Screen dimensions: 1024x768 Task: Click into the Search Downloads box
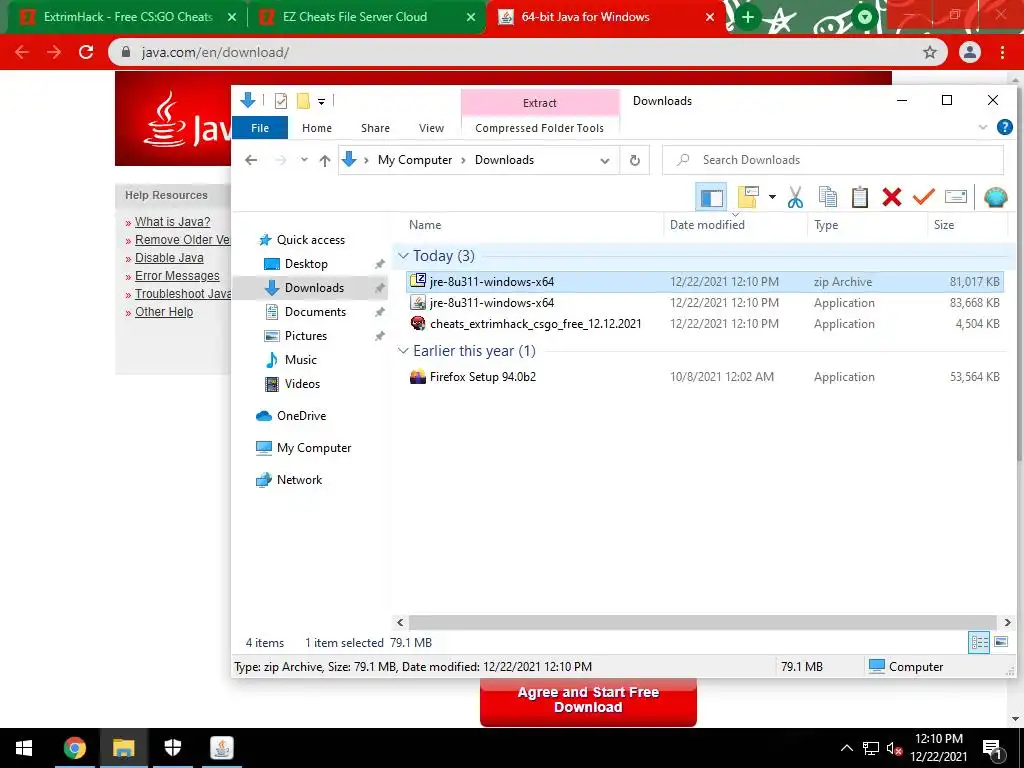[833, 160]
